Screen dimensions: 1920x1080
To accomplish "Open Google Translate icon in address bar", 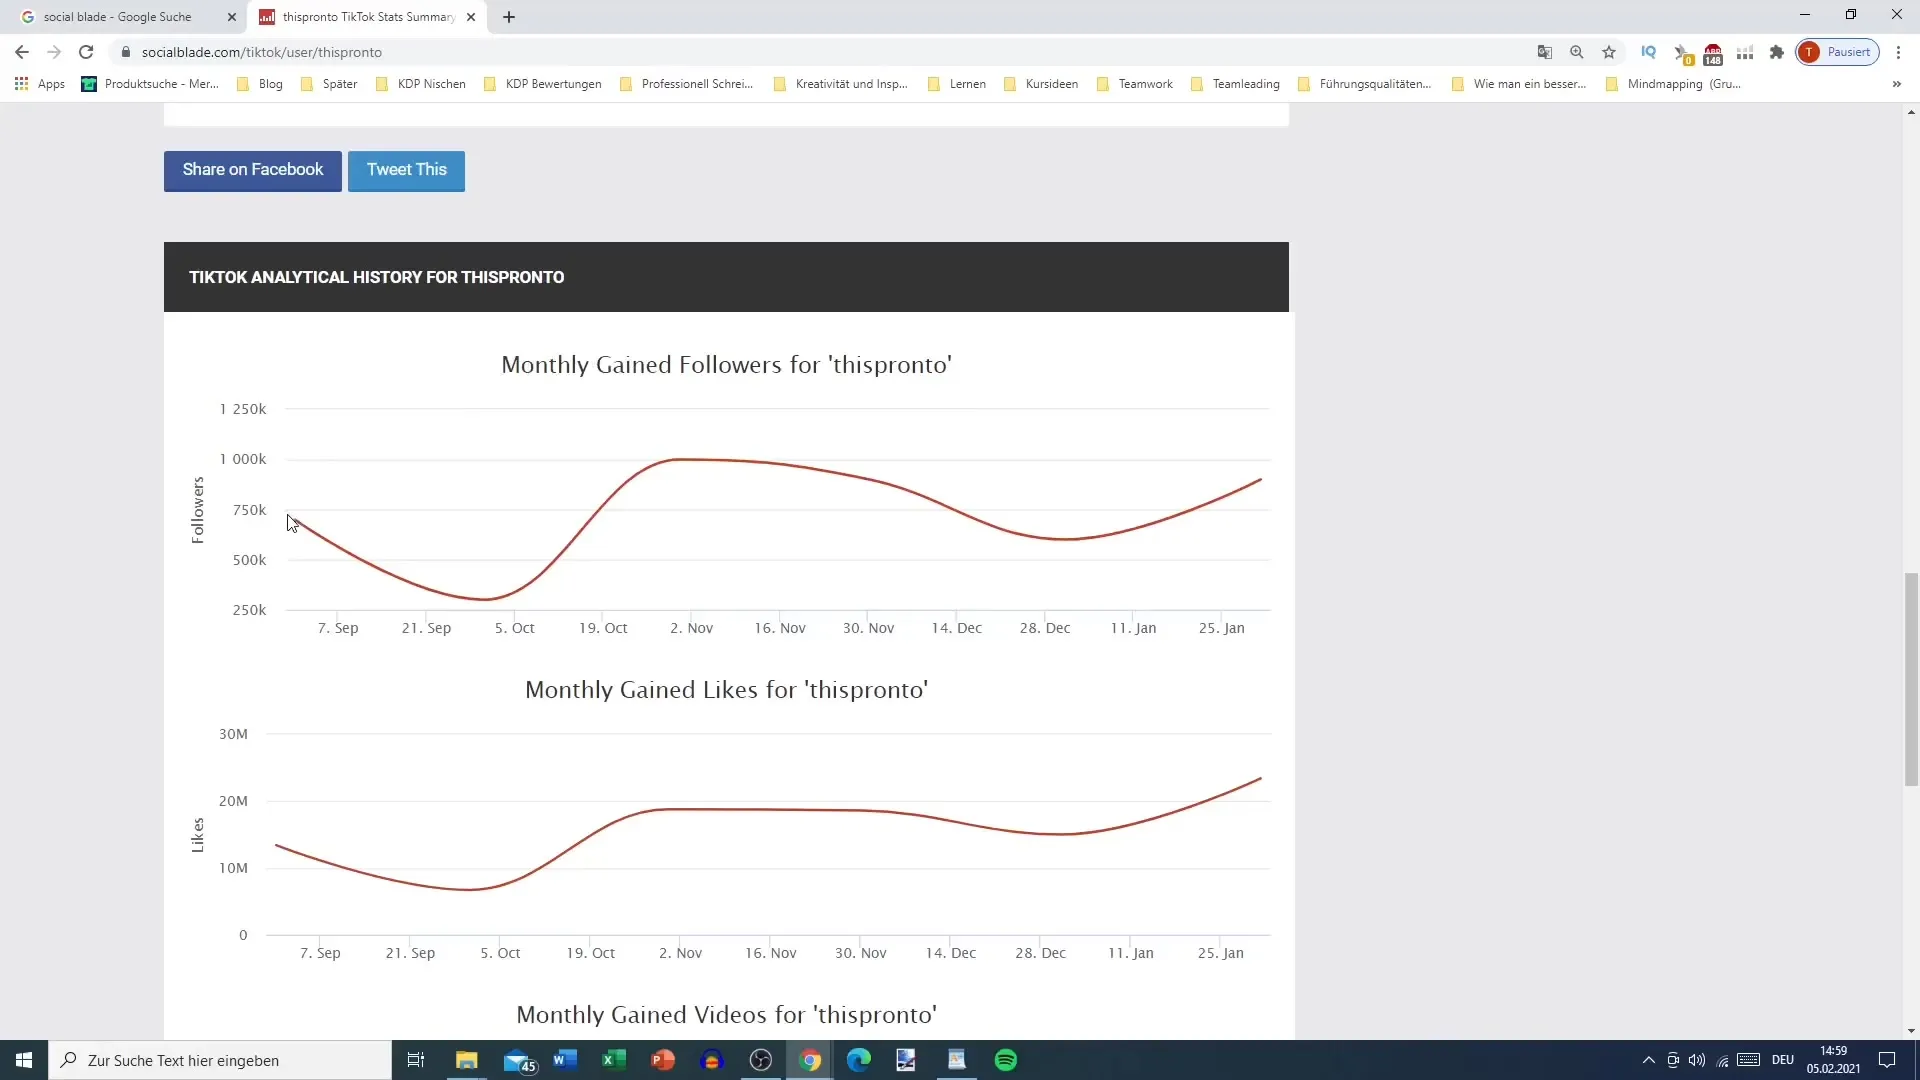I will click(1545, 52).
